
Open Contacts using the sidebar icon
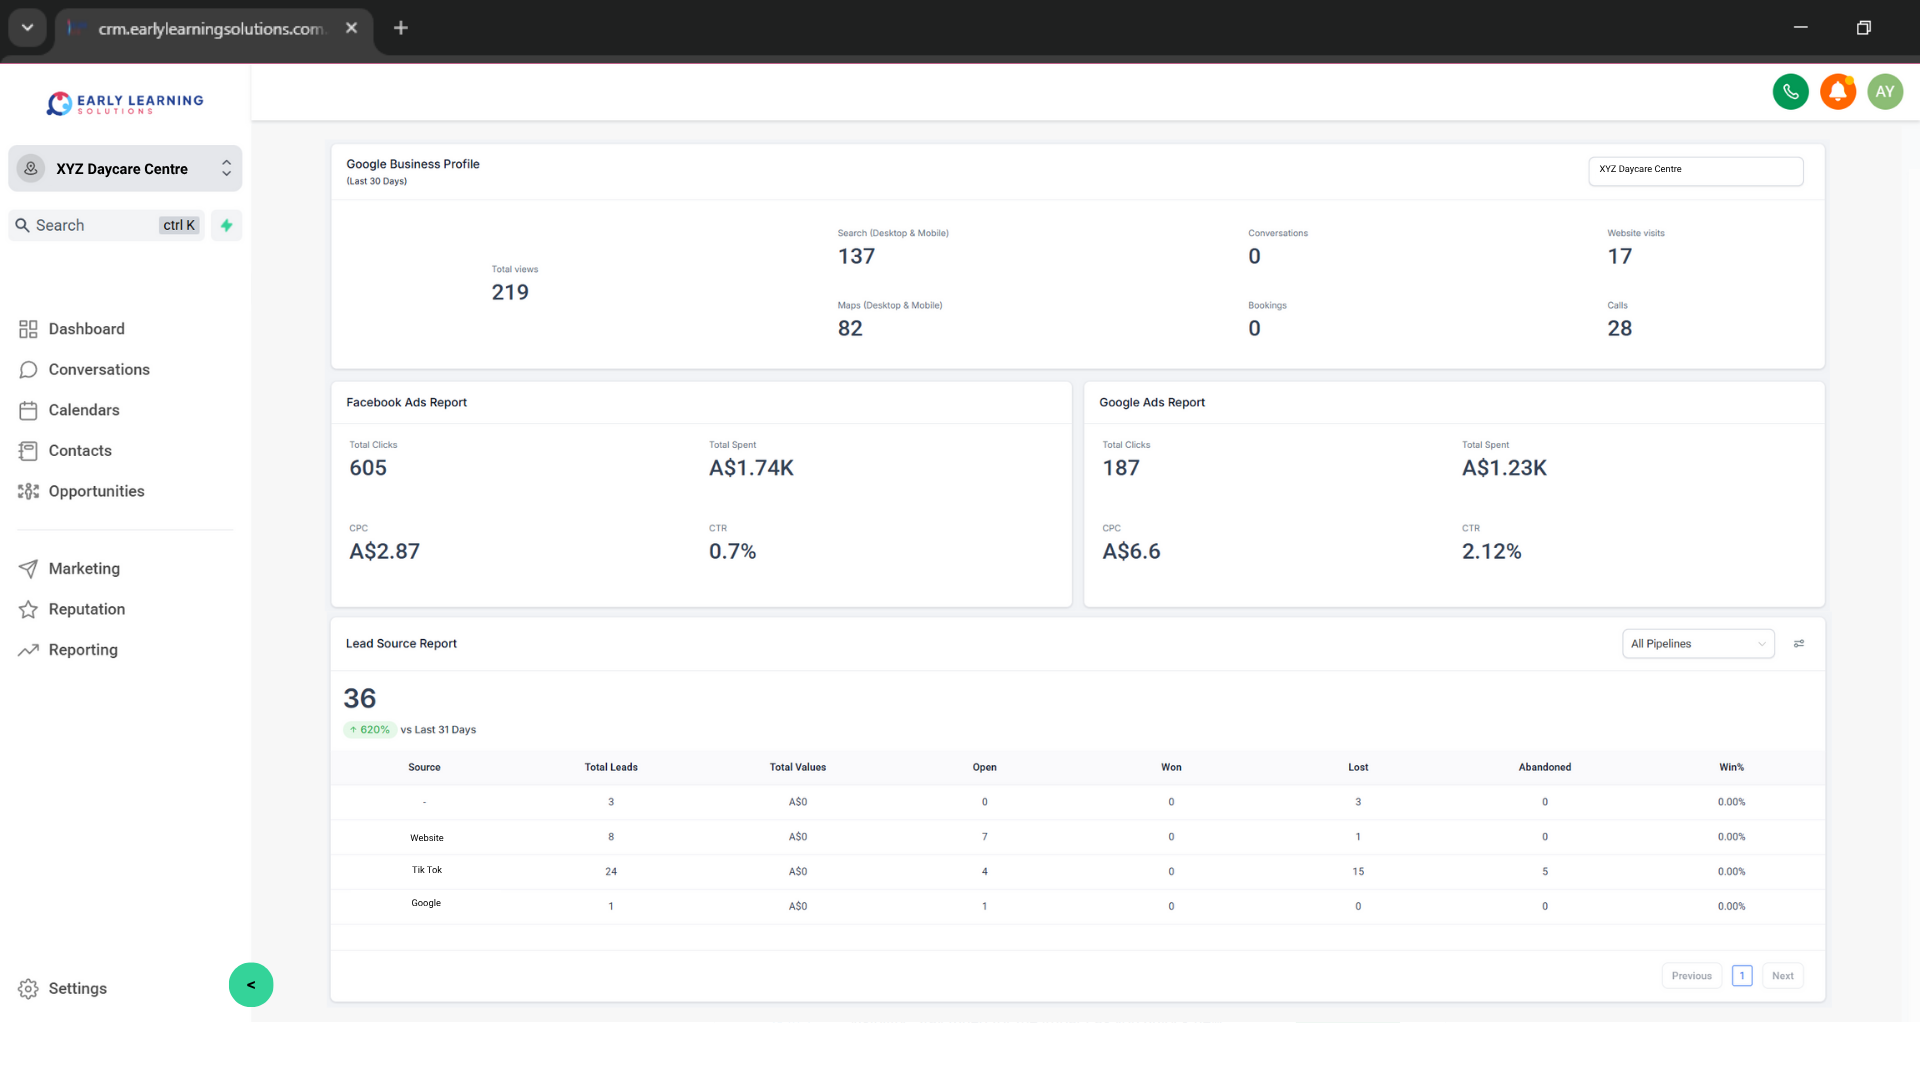30,450
